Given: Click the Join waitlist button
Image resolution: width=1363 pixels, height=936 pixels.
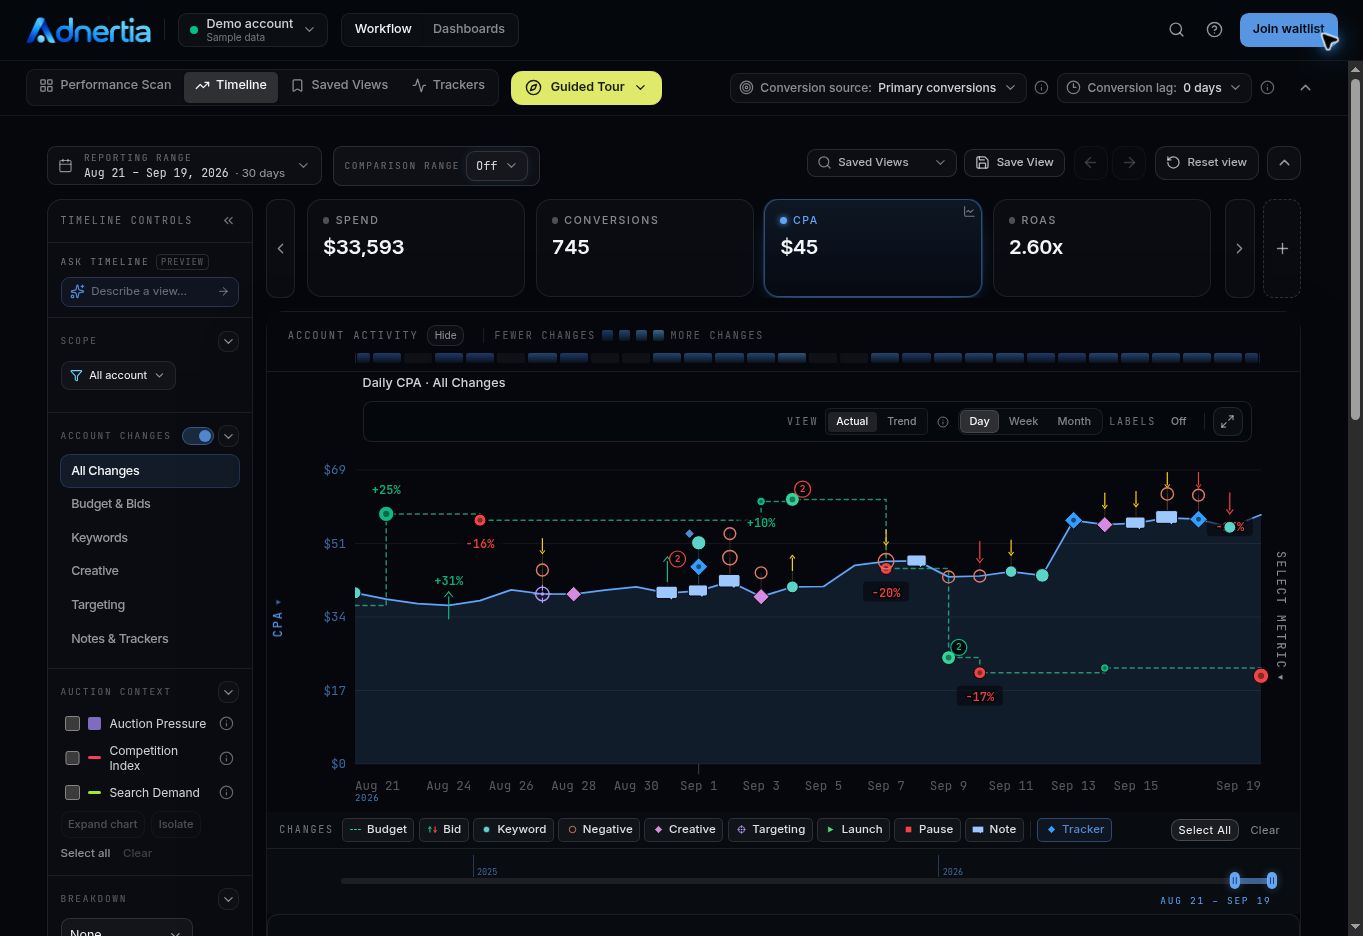Looking at the screenshot, I should [x=1288, y=30].
